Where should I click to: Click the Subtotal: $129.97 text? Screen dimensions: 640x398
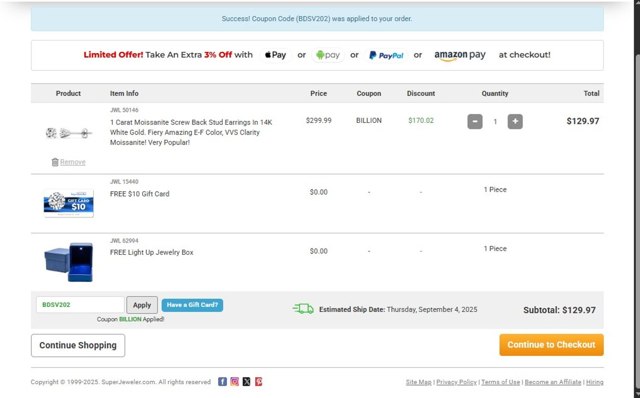click(559, 310)
